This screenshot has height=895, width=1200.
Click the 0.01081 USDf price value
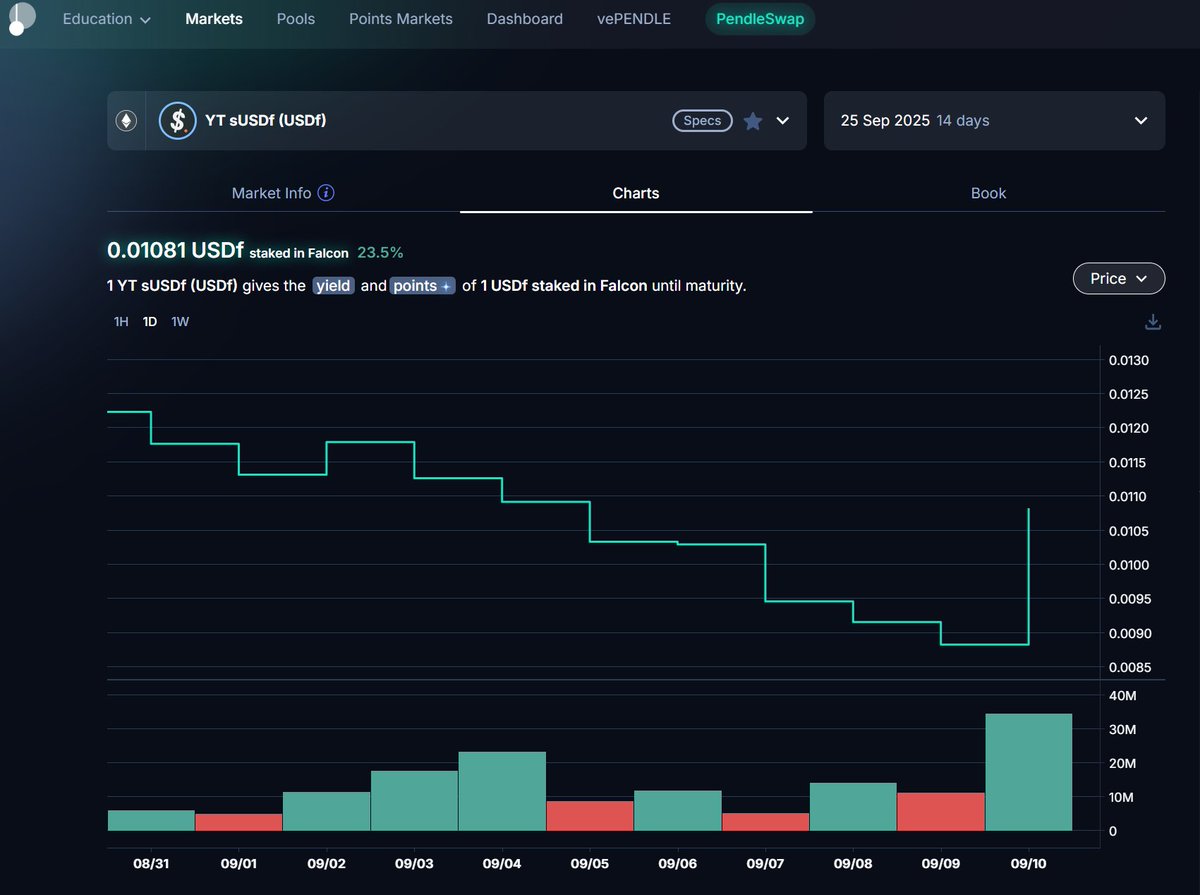(x=175, y=251)
